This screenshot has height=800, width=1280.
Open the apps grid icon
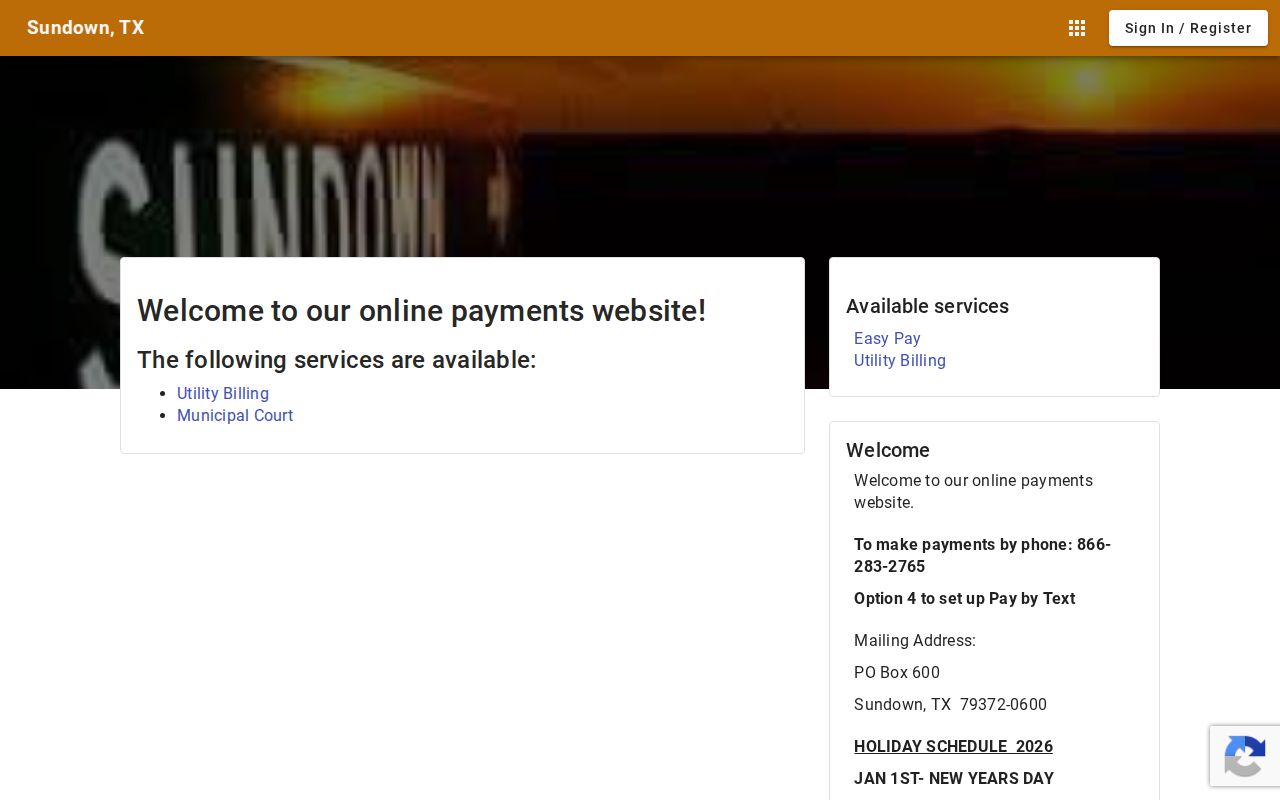[1077, 28]
